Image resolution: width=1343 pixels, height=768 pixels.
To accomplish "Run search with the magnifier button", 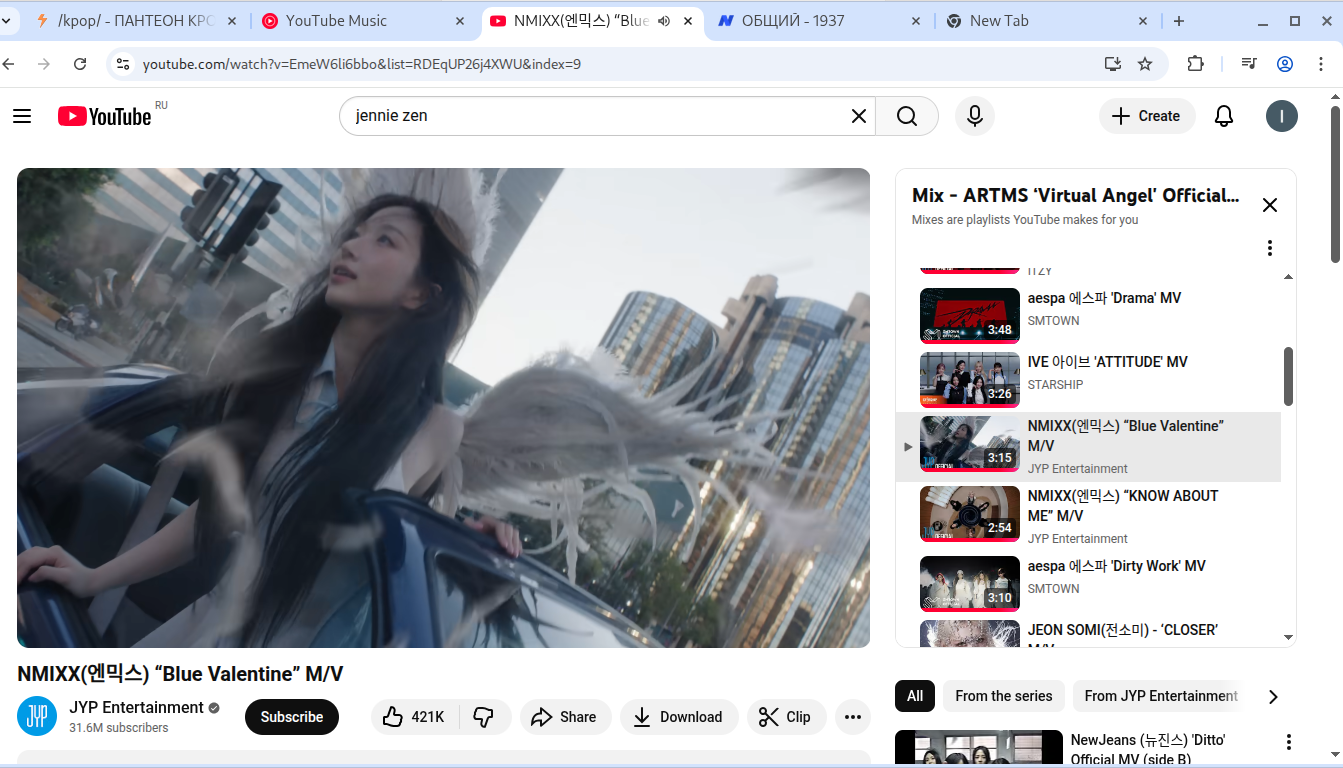I will click(907, 116).
